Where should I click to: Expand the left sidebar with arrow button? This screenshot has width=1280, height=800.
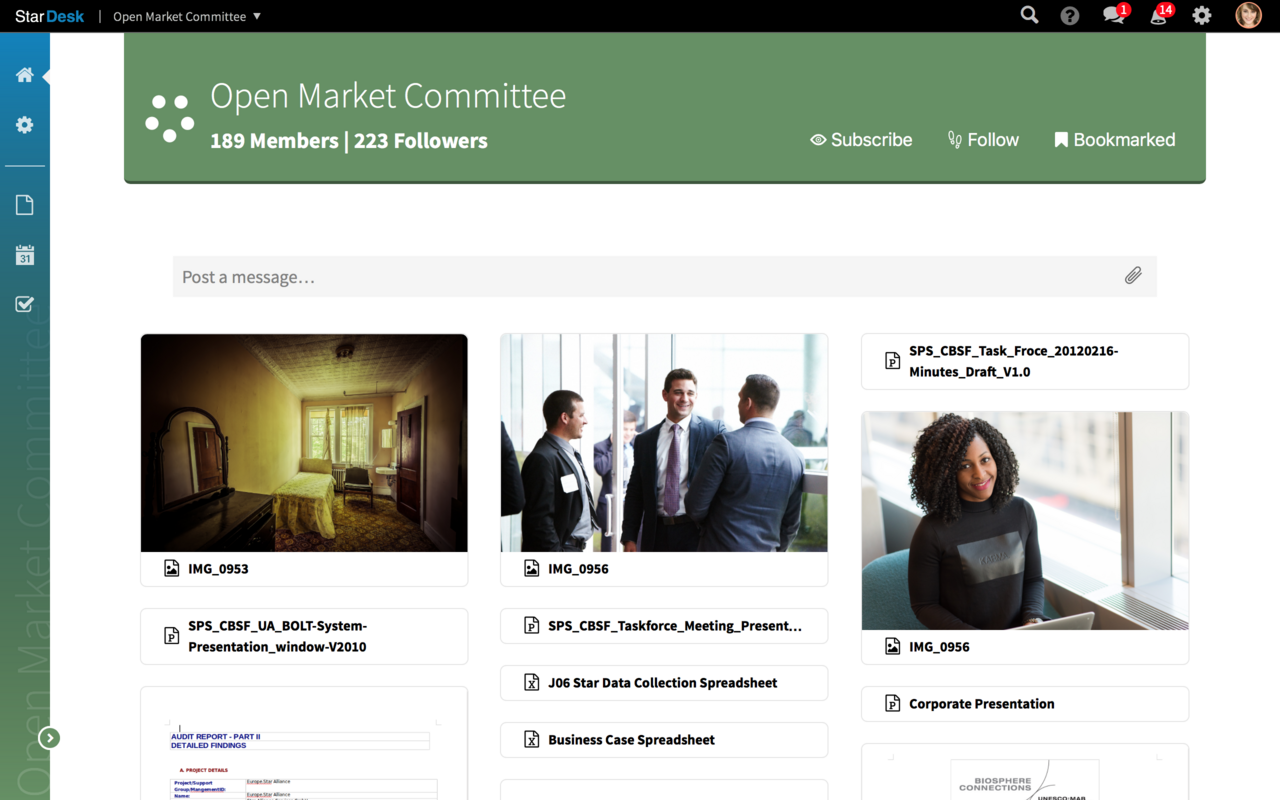click(49, 738)
